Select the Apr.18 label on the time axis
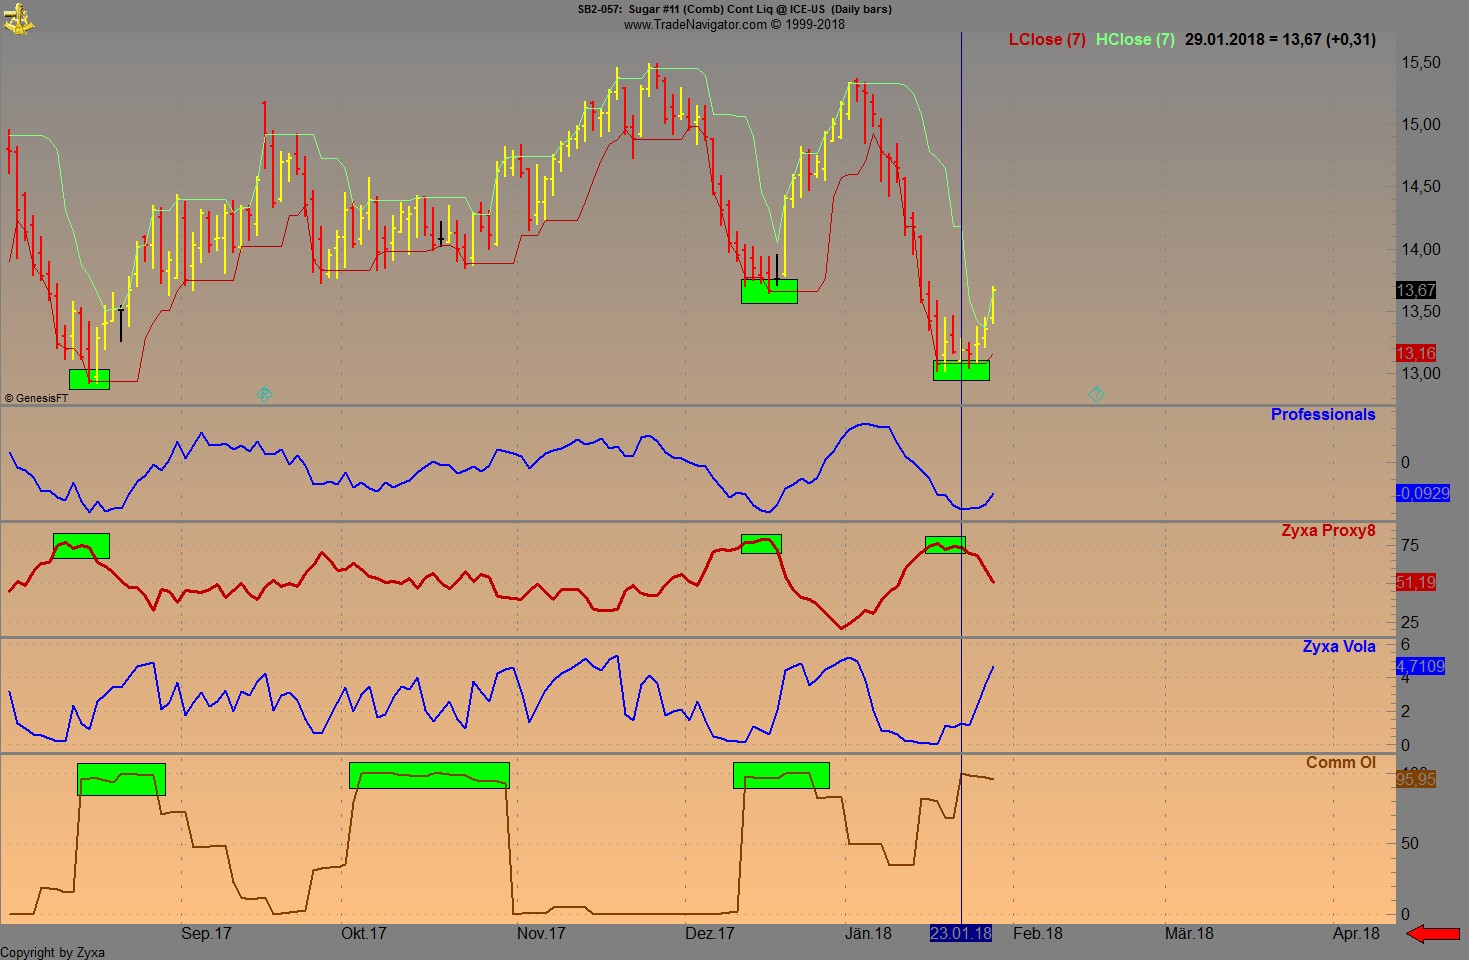The image size is (1469, 960). (1355, 933)
